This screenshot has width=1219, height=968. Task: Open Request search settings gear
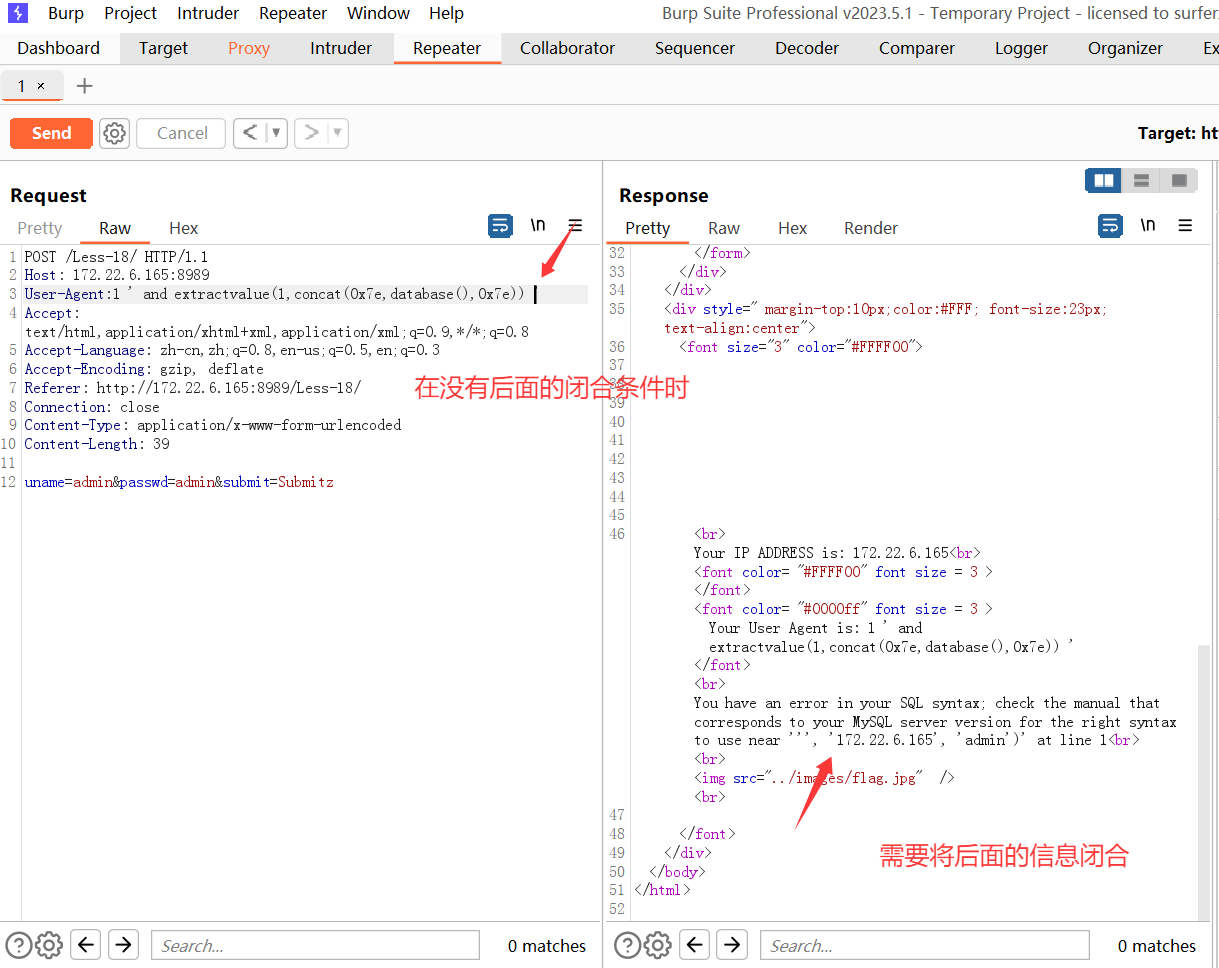click(49, 945)
